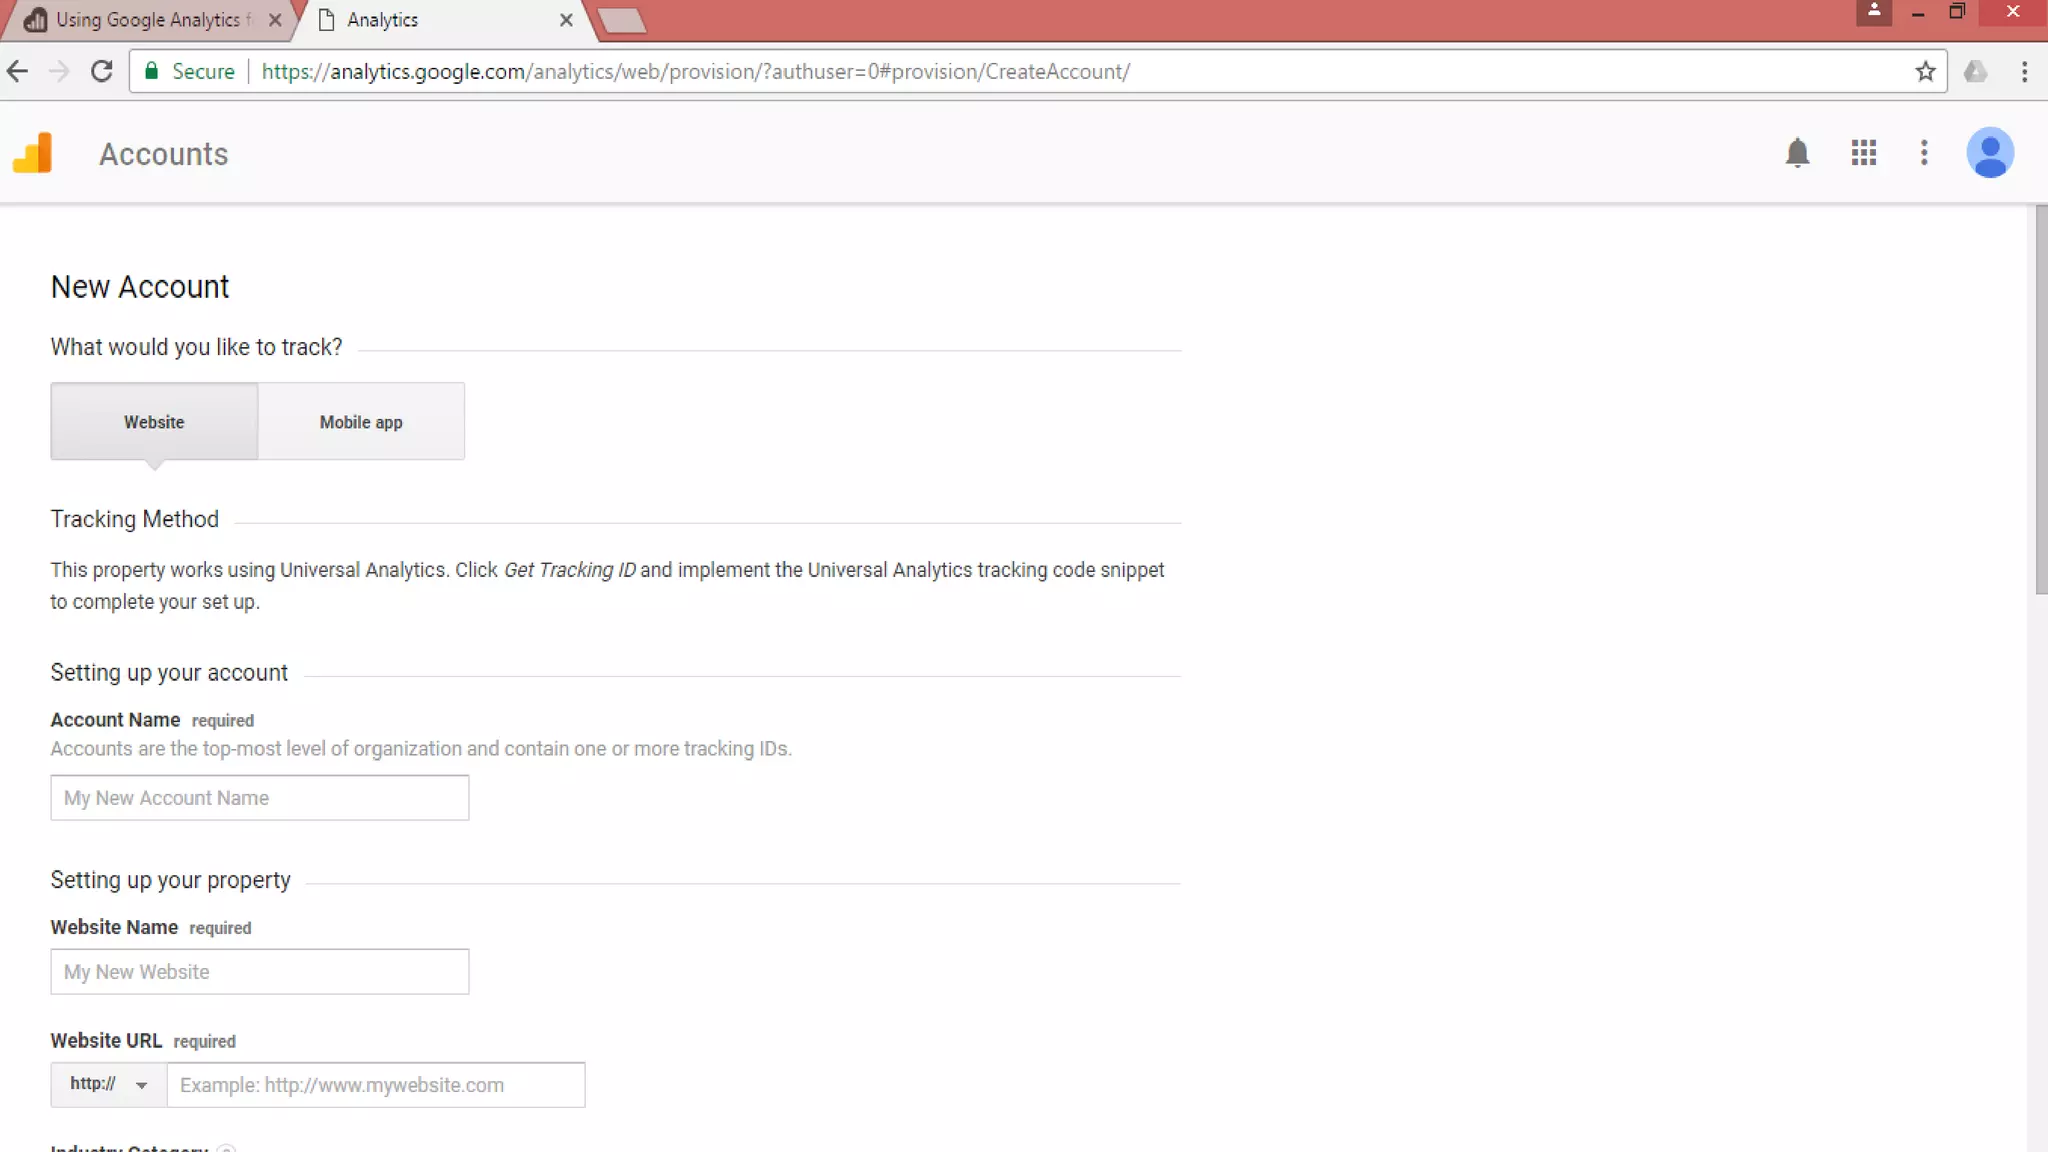This screenshot has height=1152, width=2048.
Task: Click the Account Name input field
Action: tap(259, 798)
